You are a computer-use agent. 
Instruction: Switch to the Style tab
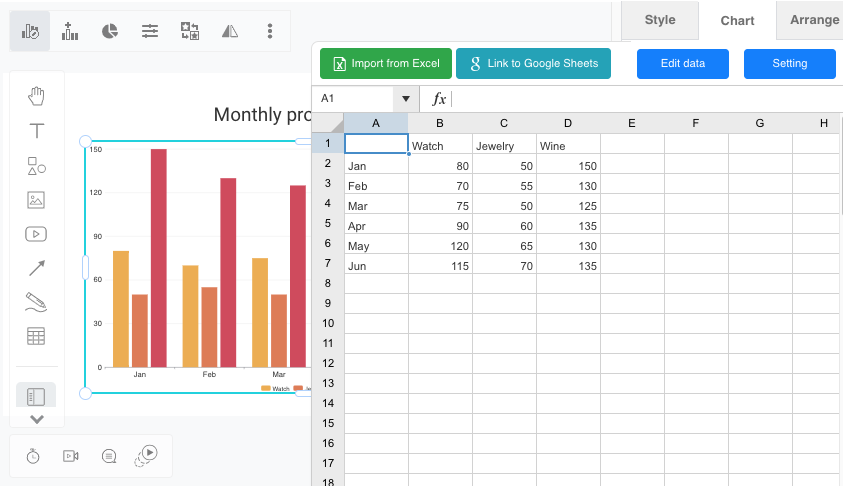point(660,20)
